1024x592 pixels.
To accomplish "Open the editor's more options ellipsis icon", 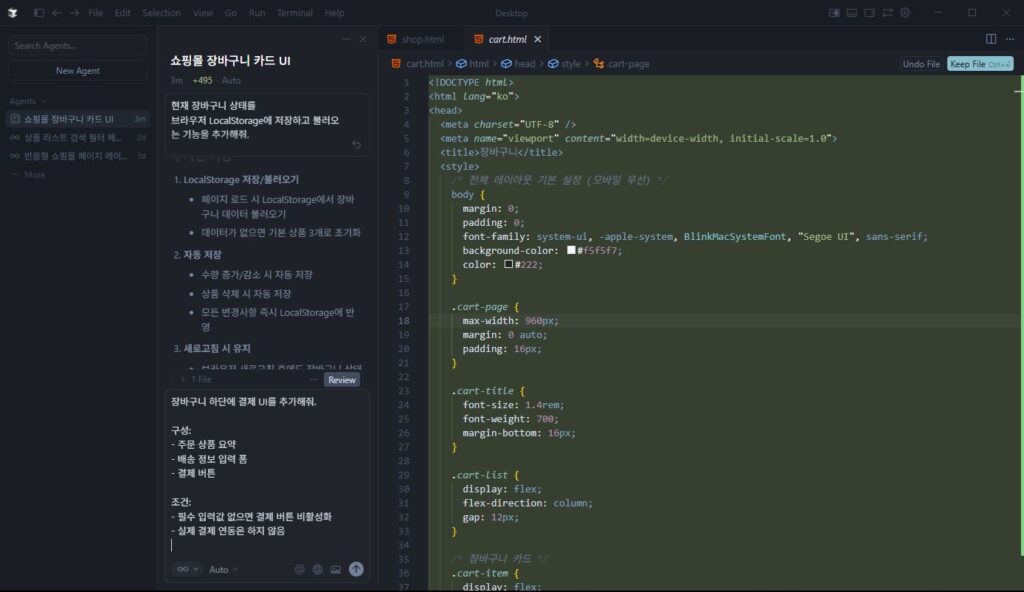I will point(1010,39).
